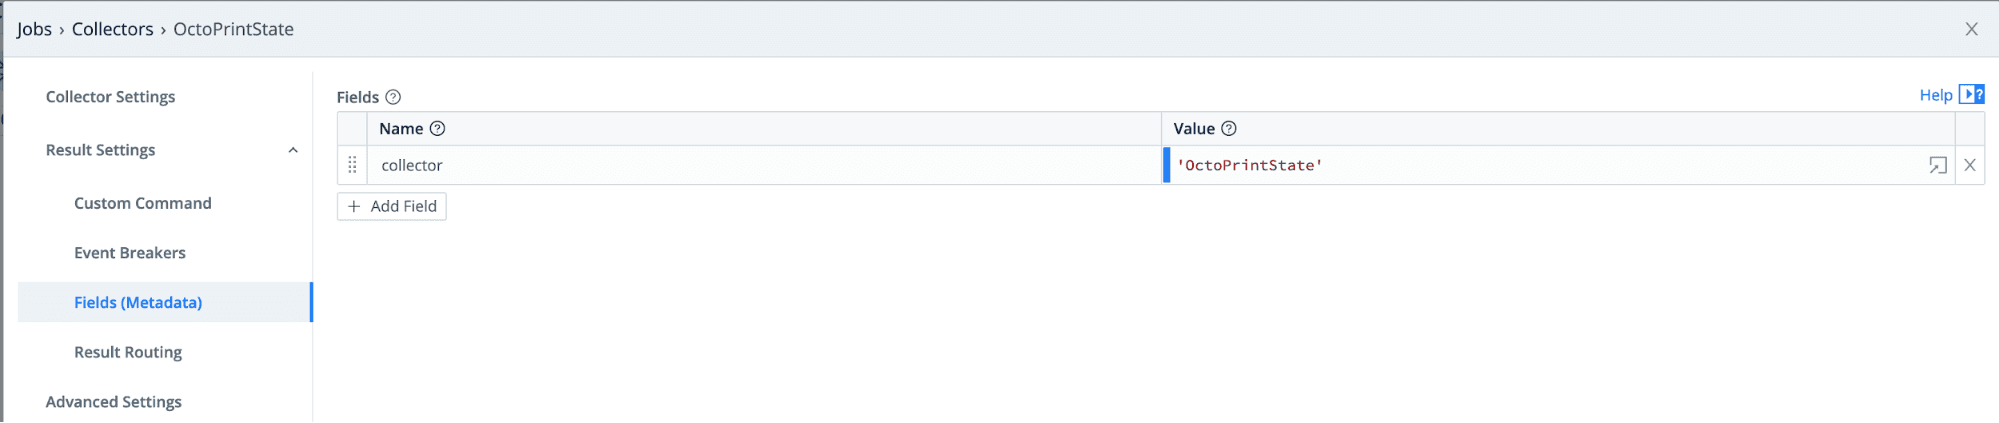Image resolution: width=1999 pixels, height=423 pixels.
Task: Click the help icon next to Fields
Action: coord(393,97)
